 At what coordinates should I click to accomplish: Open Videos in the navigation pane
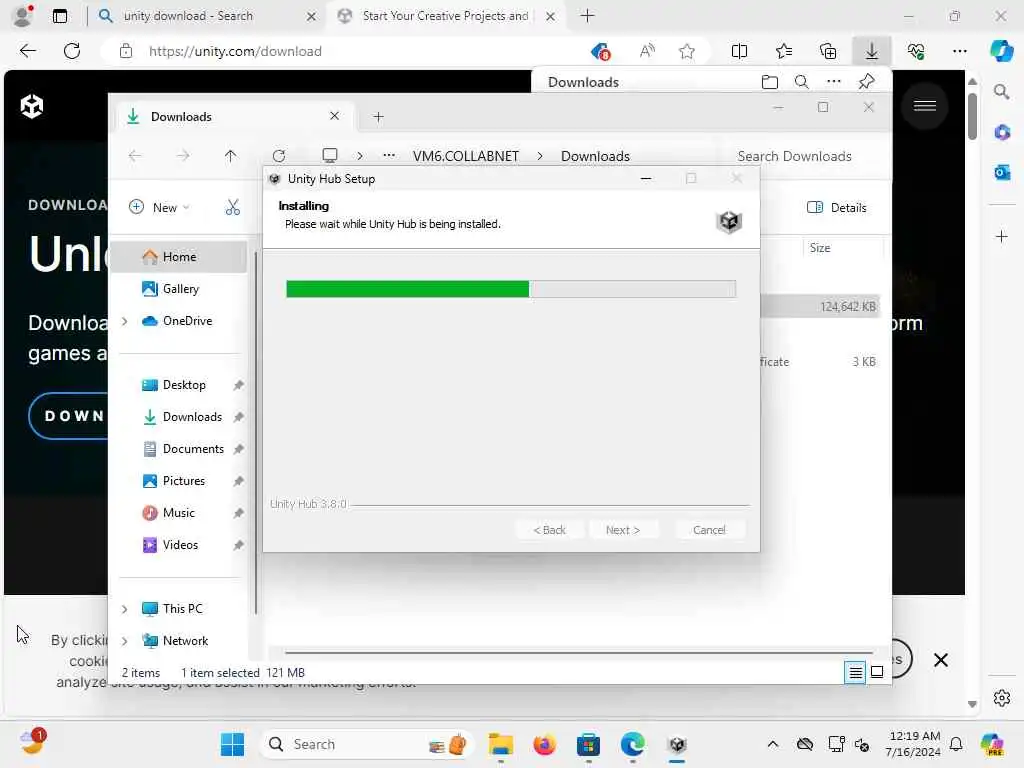(178, 545)
